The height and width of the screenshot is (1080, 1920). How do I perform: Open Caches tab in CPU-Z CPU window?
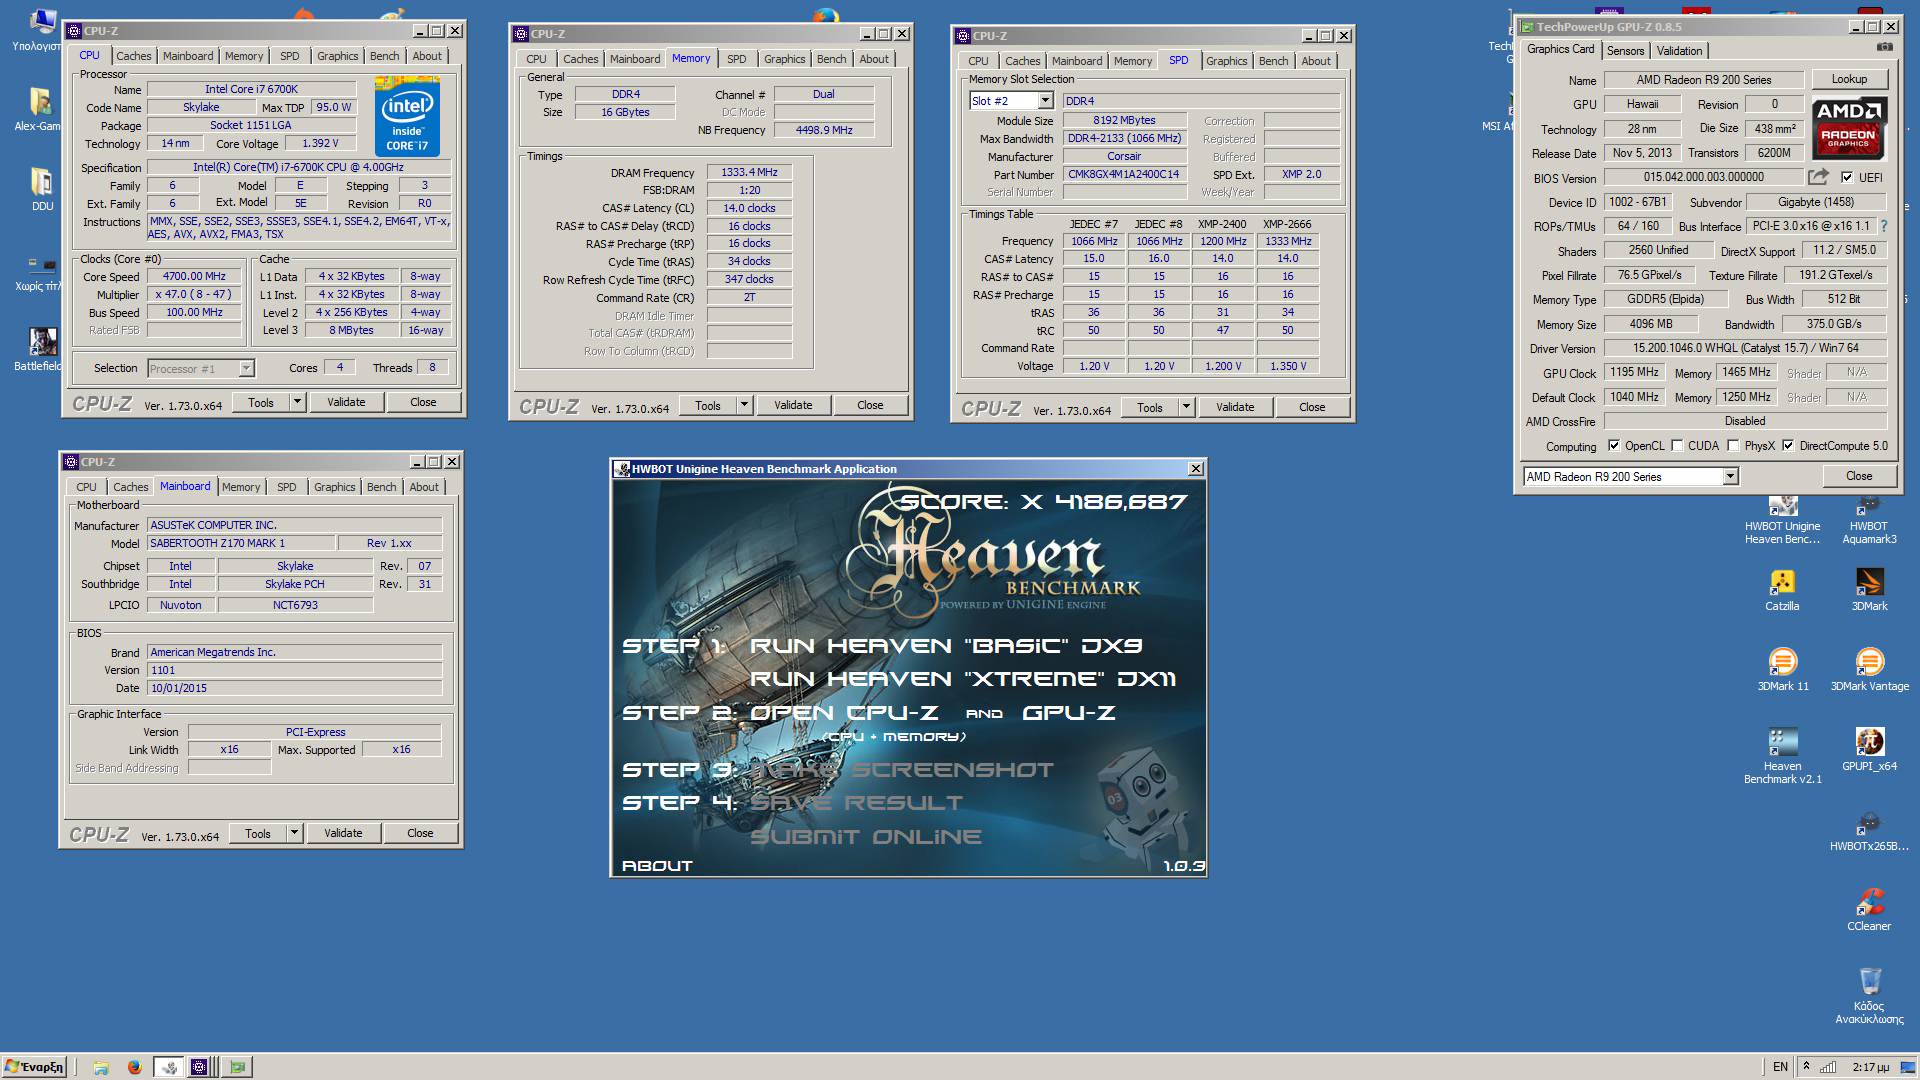(133, 56)
